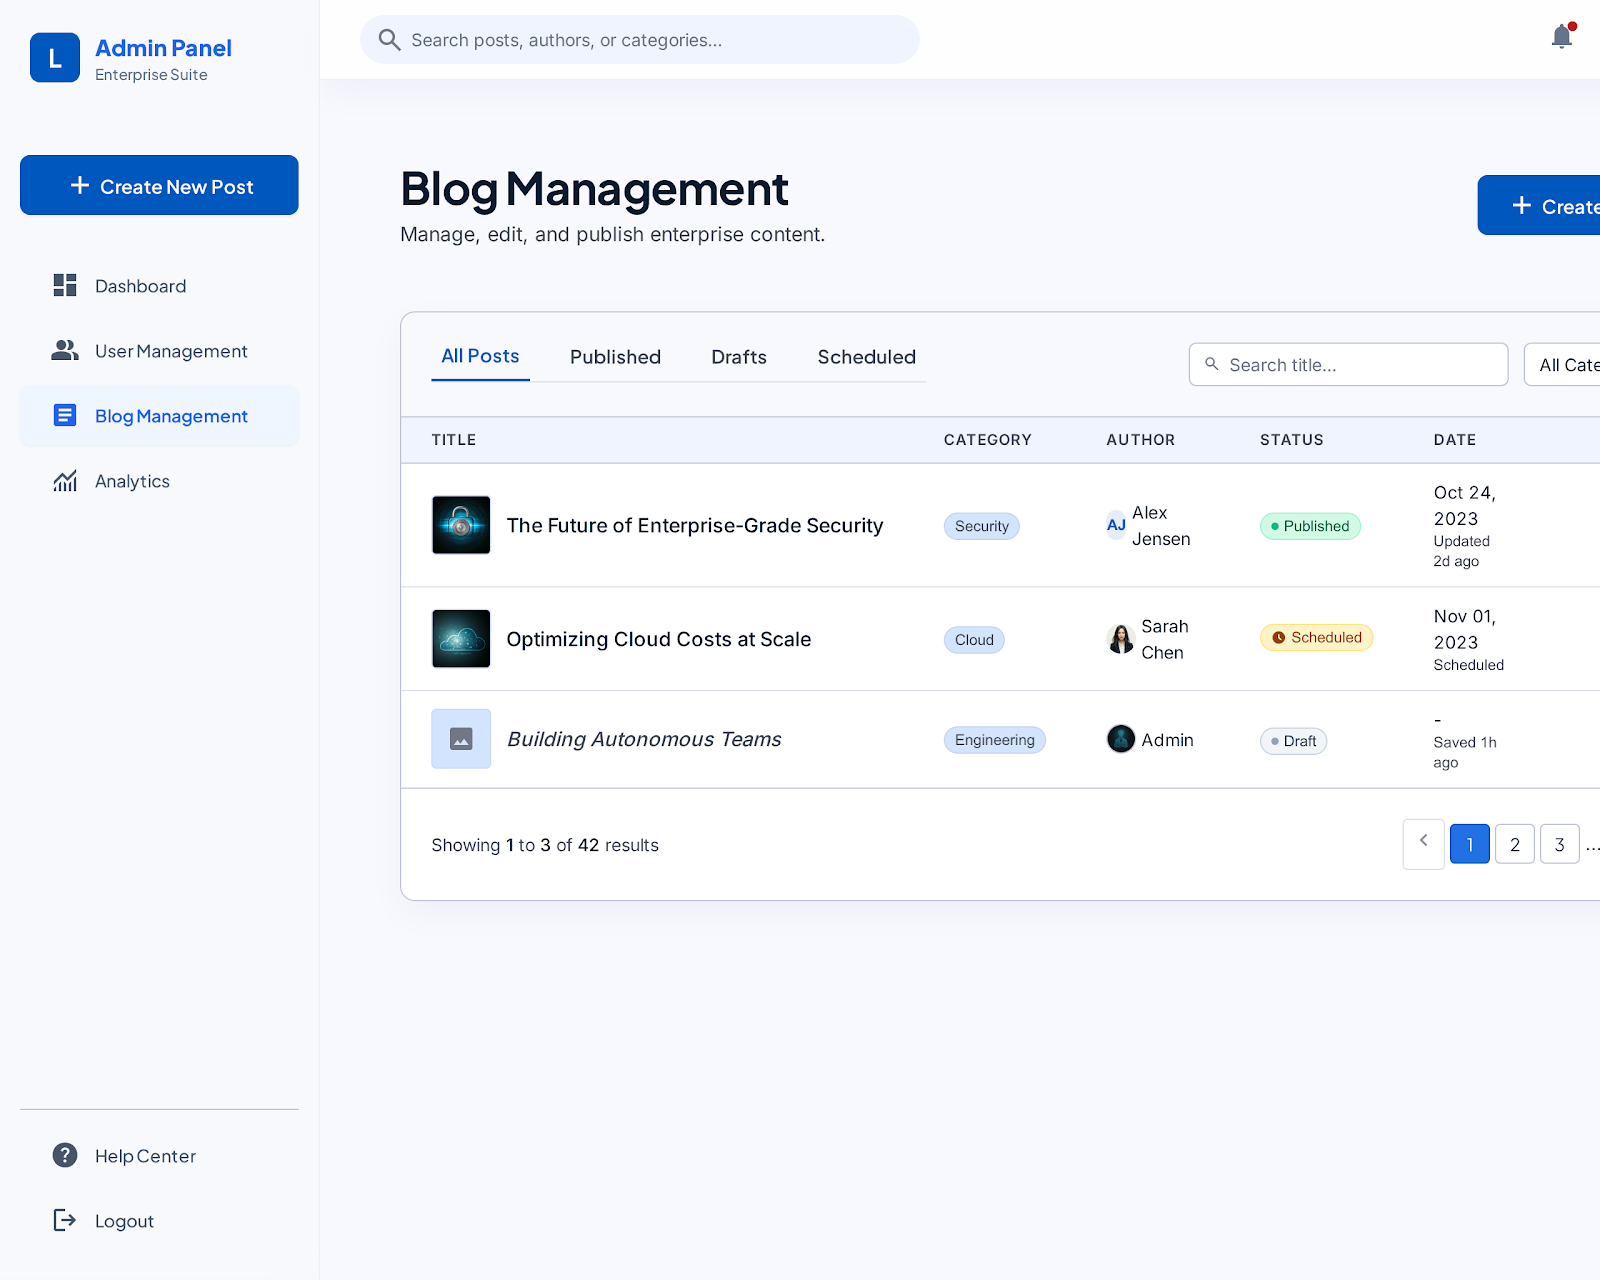Click the Building Autonomous Teams placeholder image
The height and width of the screenshot is (1280, 1600).
461,739
